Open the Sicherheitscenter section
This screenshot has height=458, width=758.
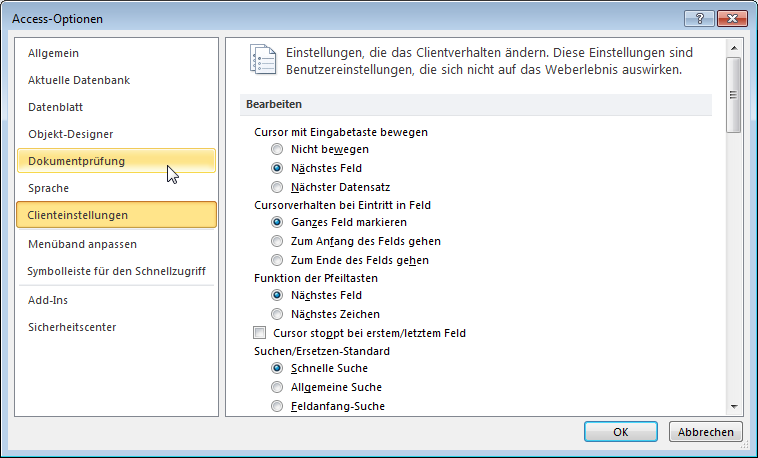click(72, 327)
